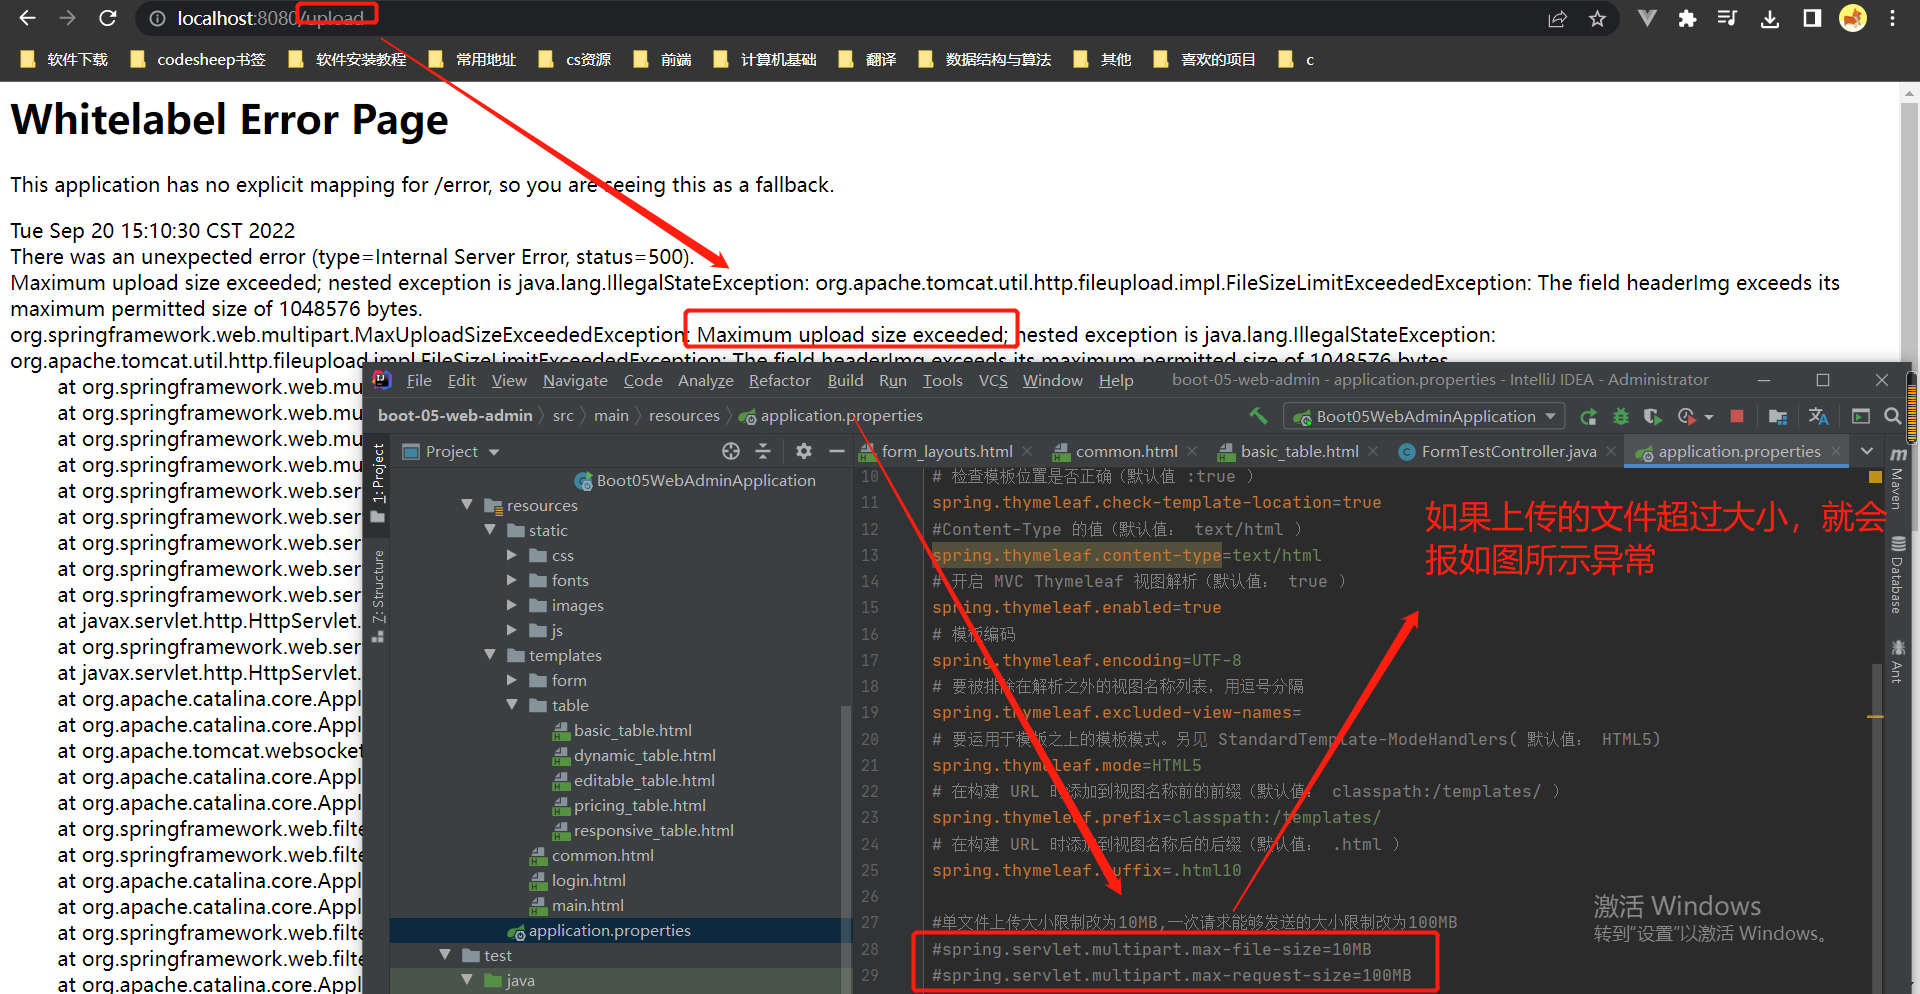
Task: Open the VCS menu in IntelliJ
Action: tap(993, 381)
